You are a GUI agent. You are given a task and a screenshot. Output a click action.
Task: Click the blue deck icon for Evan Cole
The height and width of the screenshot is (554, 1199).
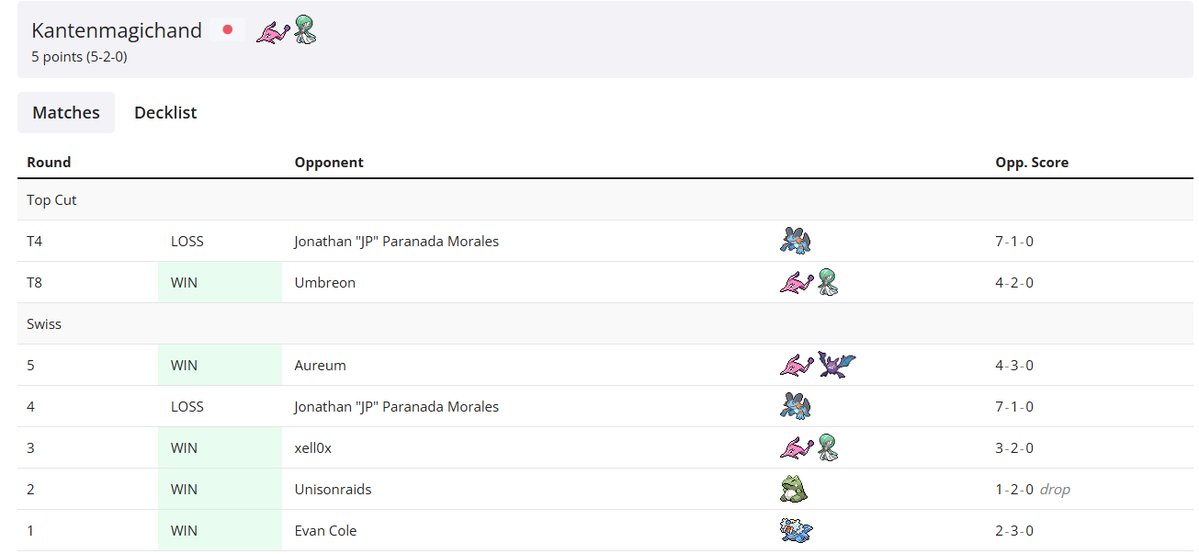point(796,530)
